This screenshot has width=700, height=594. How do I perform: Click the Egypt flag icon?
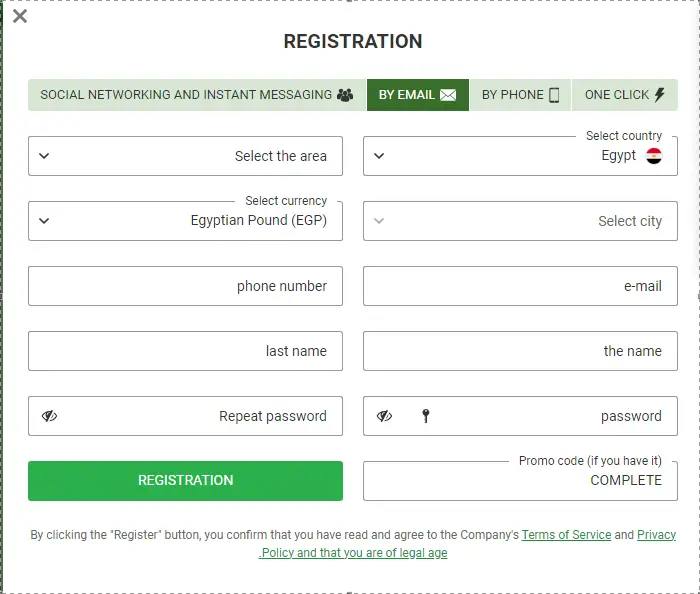pyautogui.click(x=654, y=156)
